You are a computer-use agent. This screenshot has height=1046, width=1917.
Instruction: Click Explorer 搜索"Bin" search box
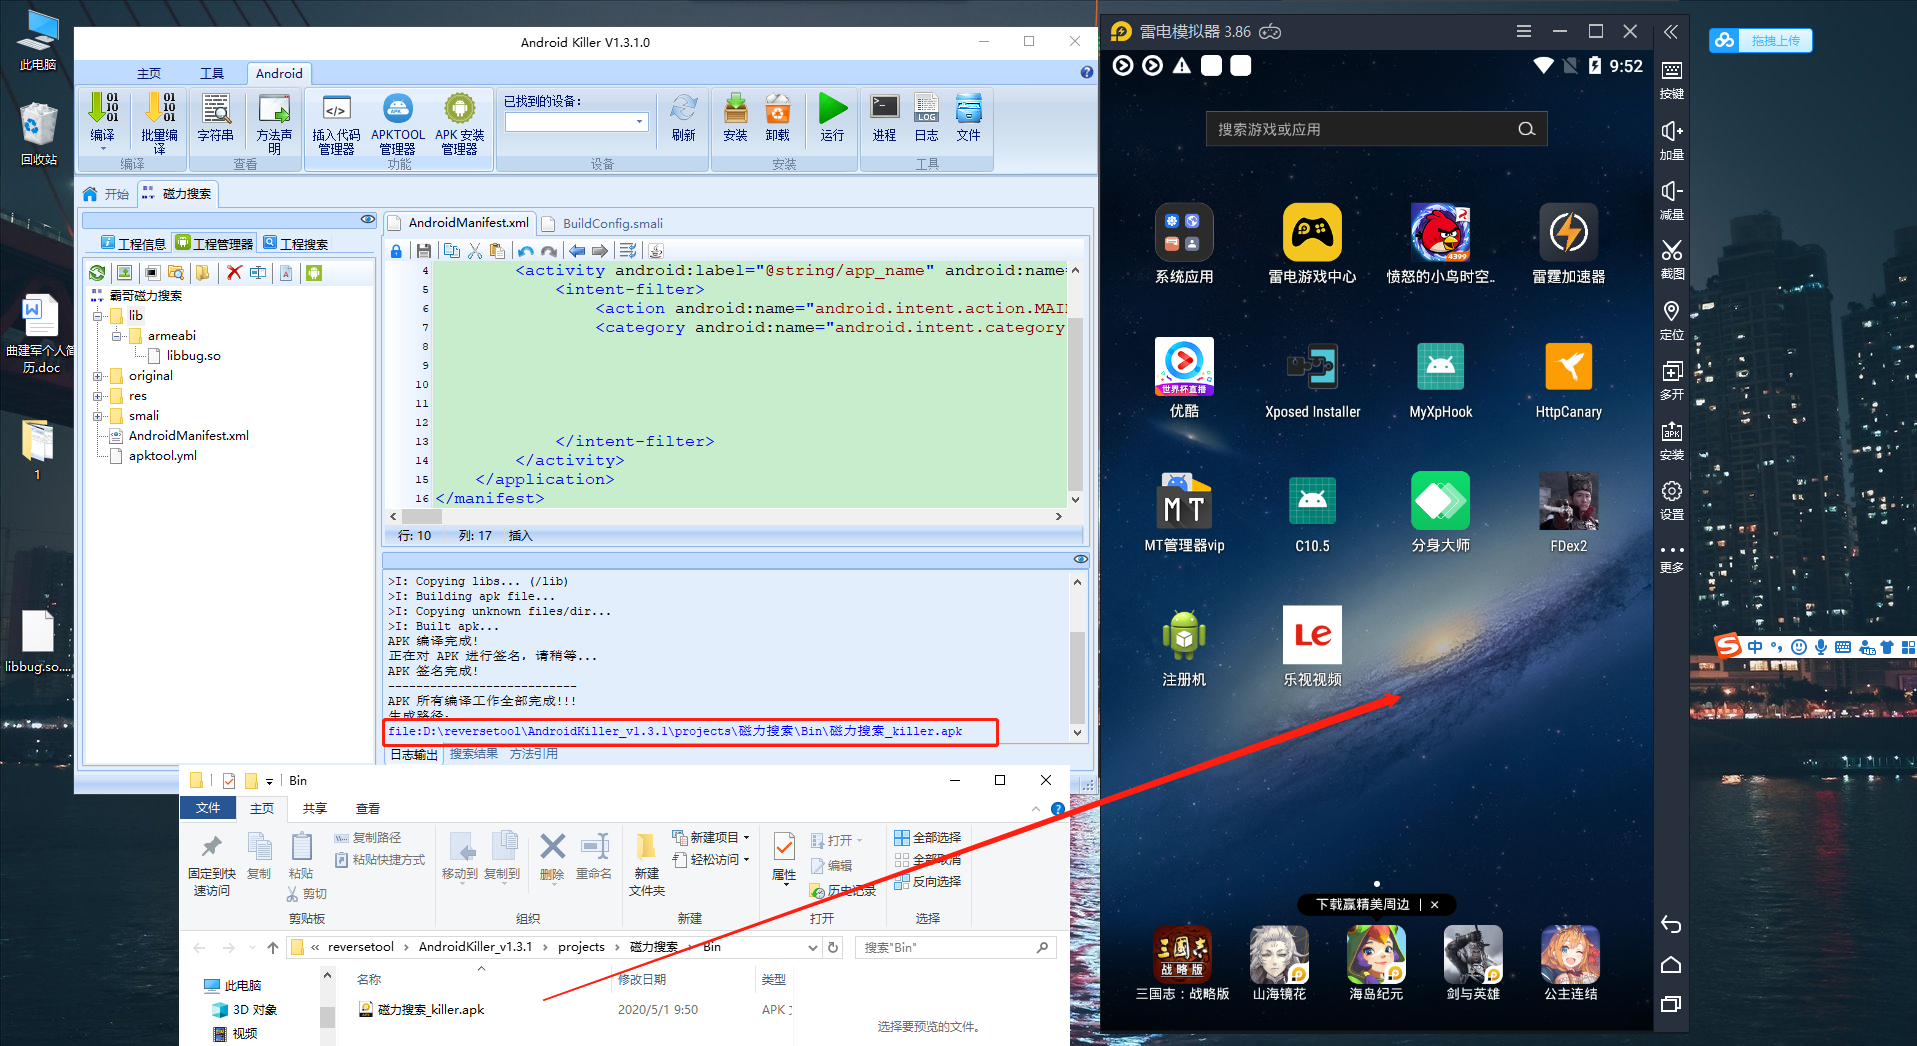coord(956,947)
